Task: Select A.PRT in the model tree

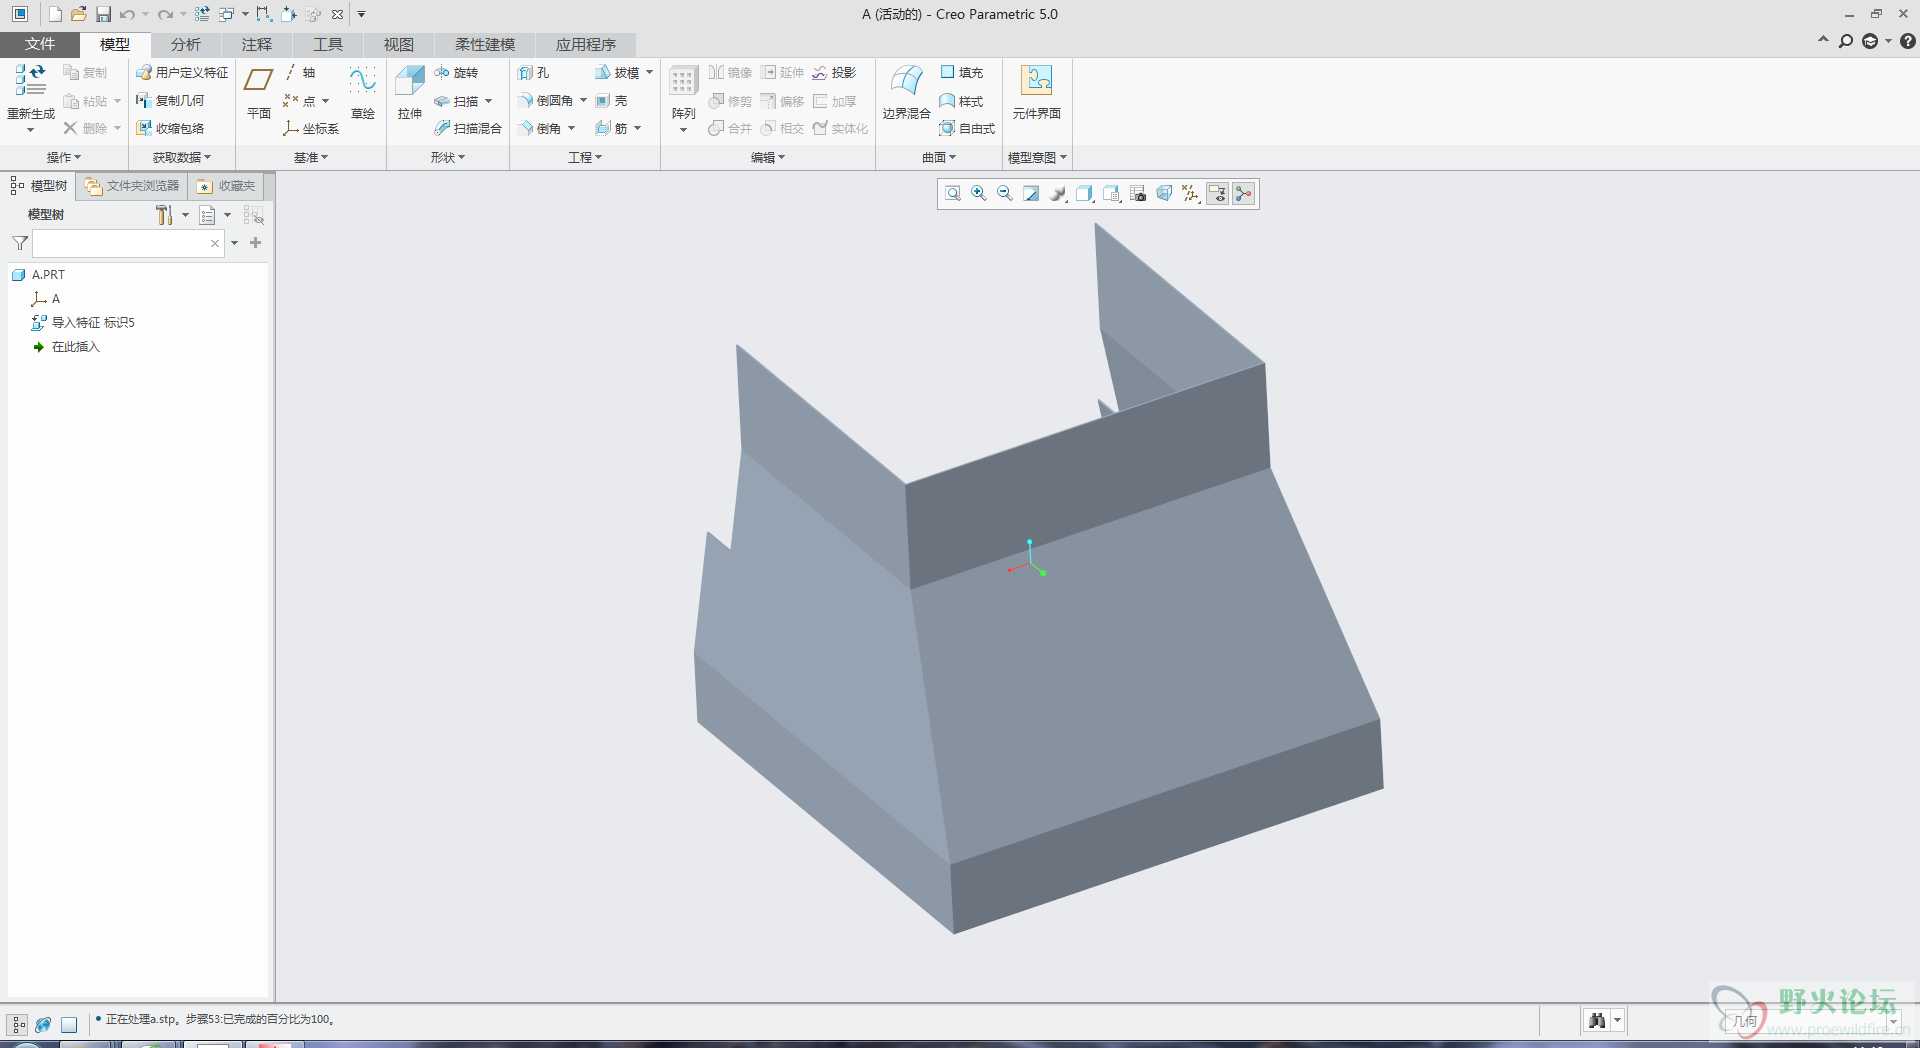Action: [38, 275]
